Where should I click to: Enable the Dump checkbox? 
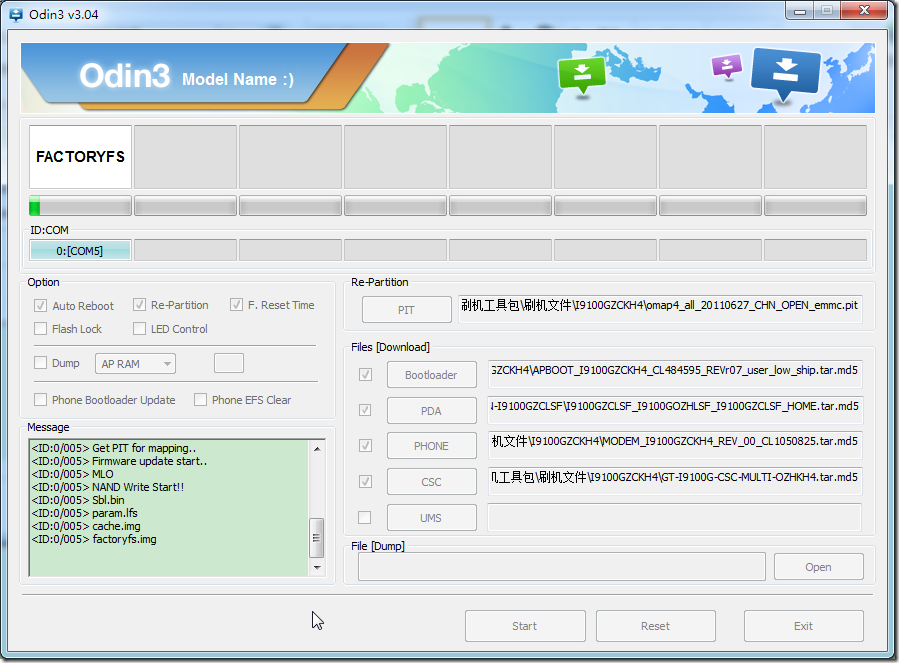click(x=40, y=363)
